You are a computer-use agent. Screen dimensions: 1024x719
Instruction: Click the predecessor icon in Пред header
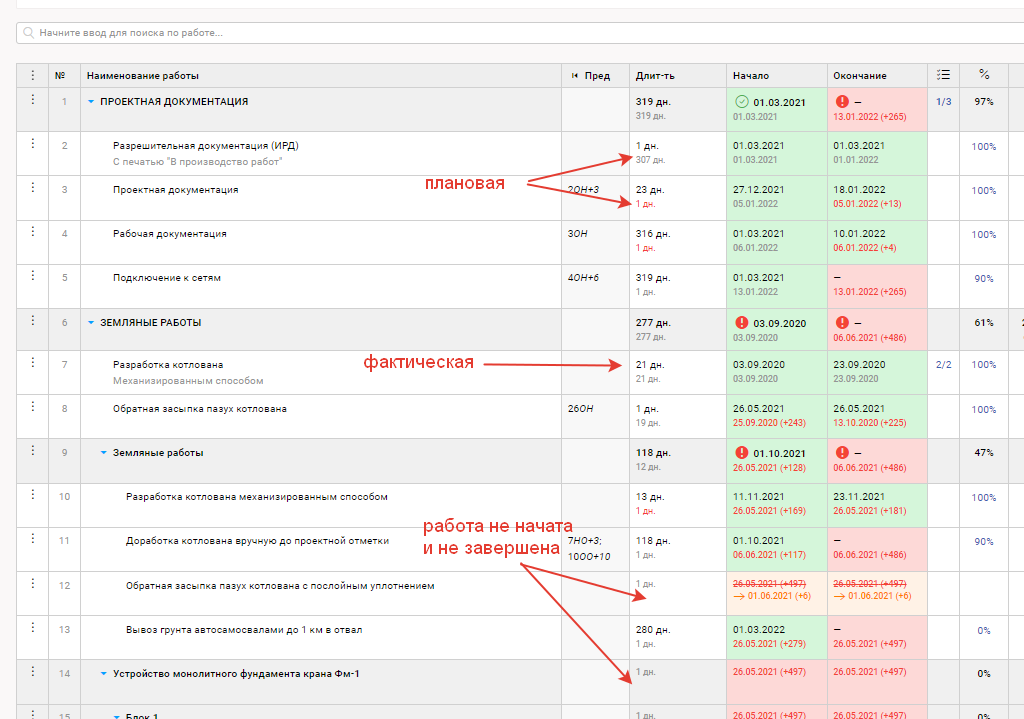[574, 76]
